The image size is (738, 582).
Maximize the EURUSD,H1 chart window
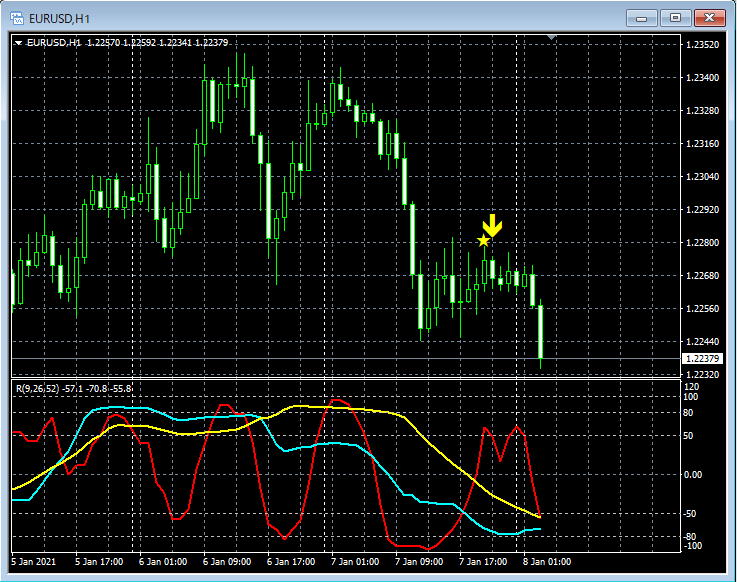tap(675, 17)
